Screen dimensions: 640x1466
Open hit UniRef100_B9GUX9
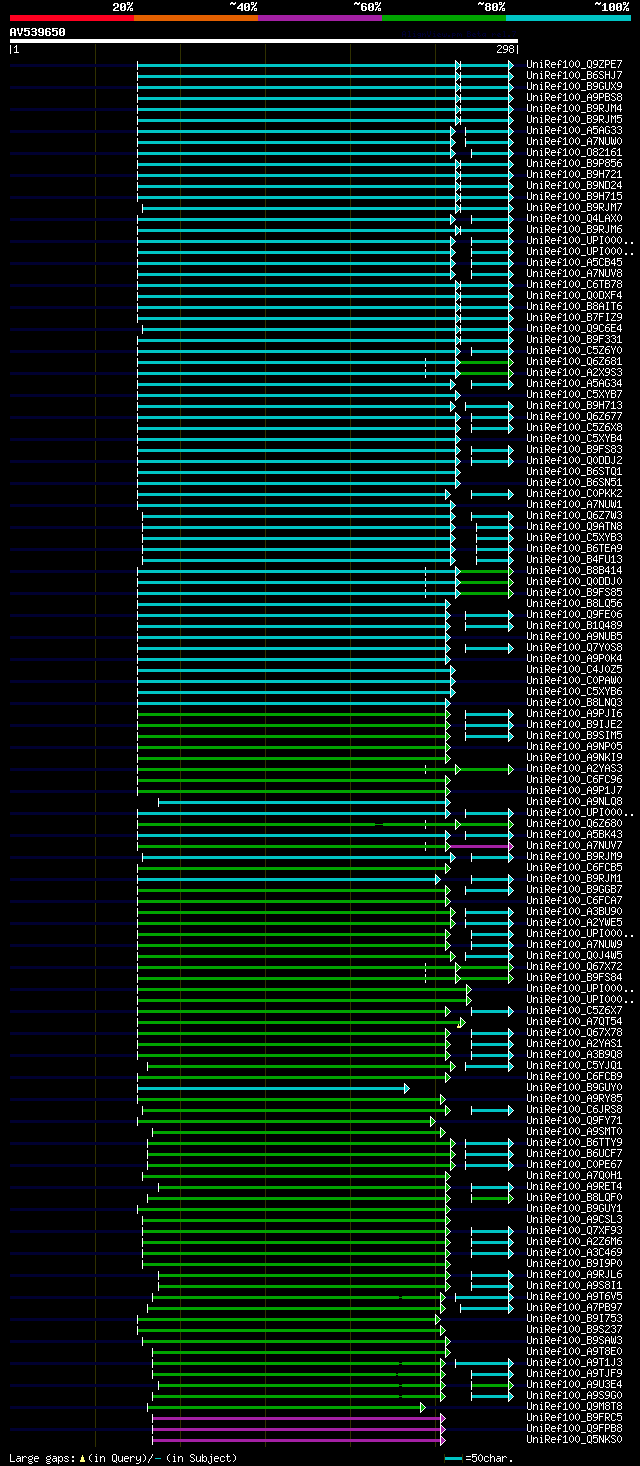574,86
